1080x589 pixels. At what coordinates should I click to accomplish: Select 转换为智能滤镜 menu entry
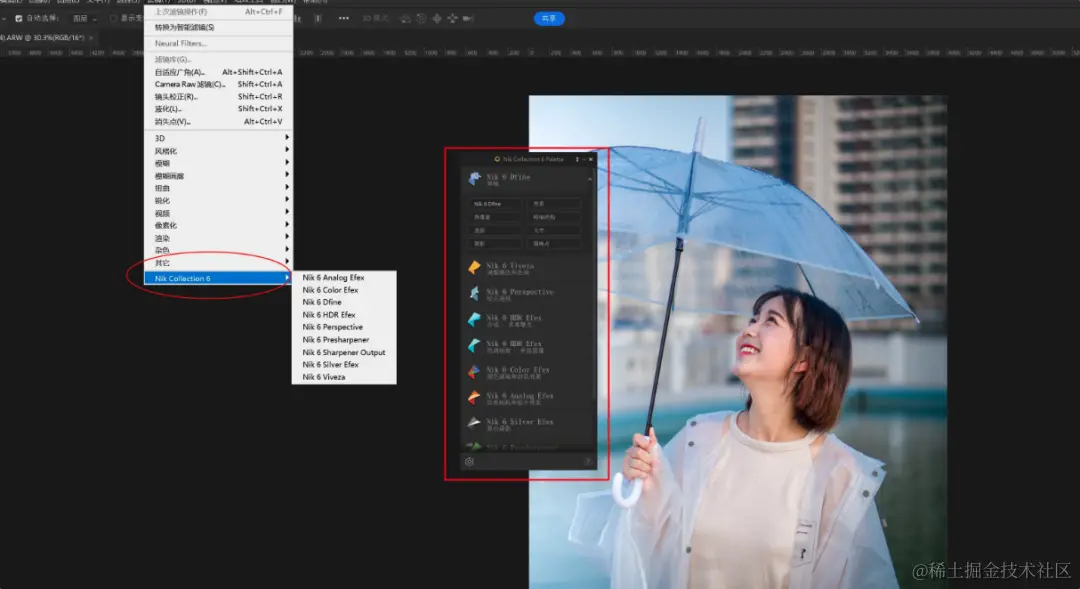point(184,27)
